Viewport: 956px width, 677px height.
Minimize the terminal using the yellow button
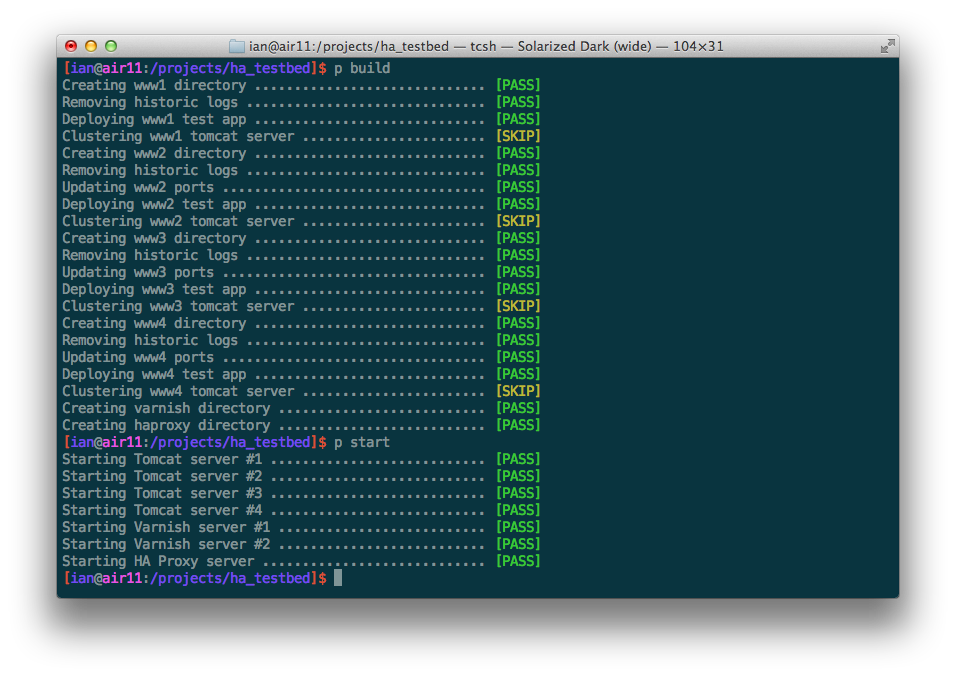coord(91,46)
